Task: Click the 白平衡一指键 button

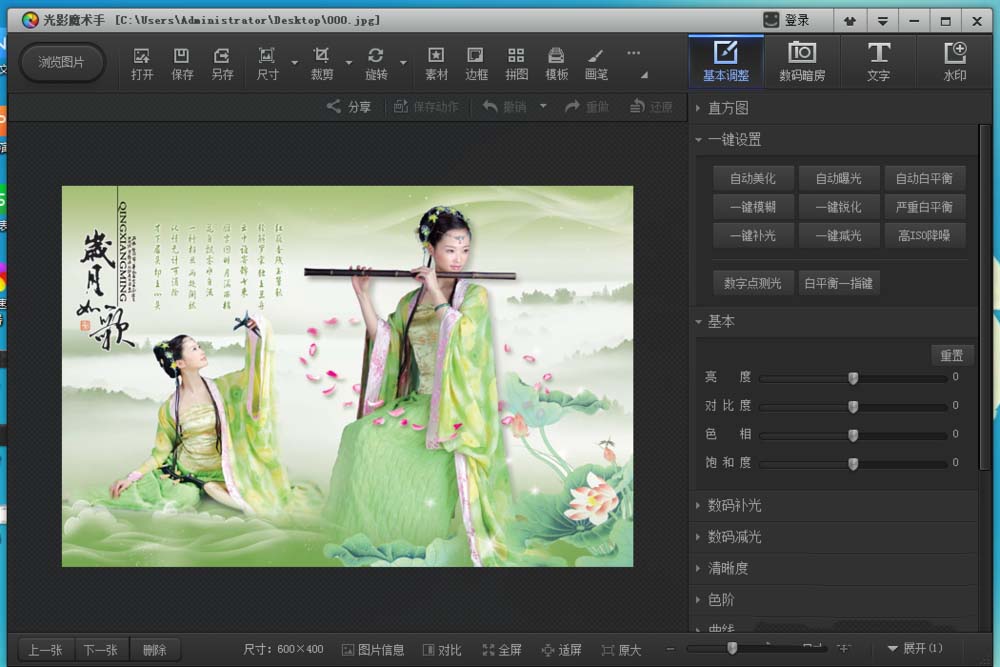Action: pos(839,283)
